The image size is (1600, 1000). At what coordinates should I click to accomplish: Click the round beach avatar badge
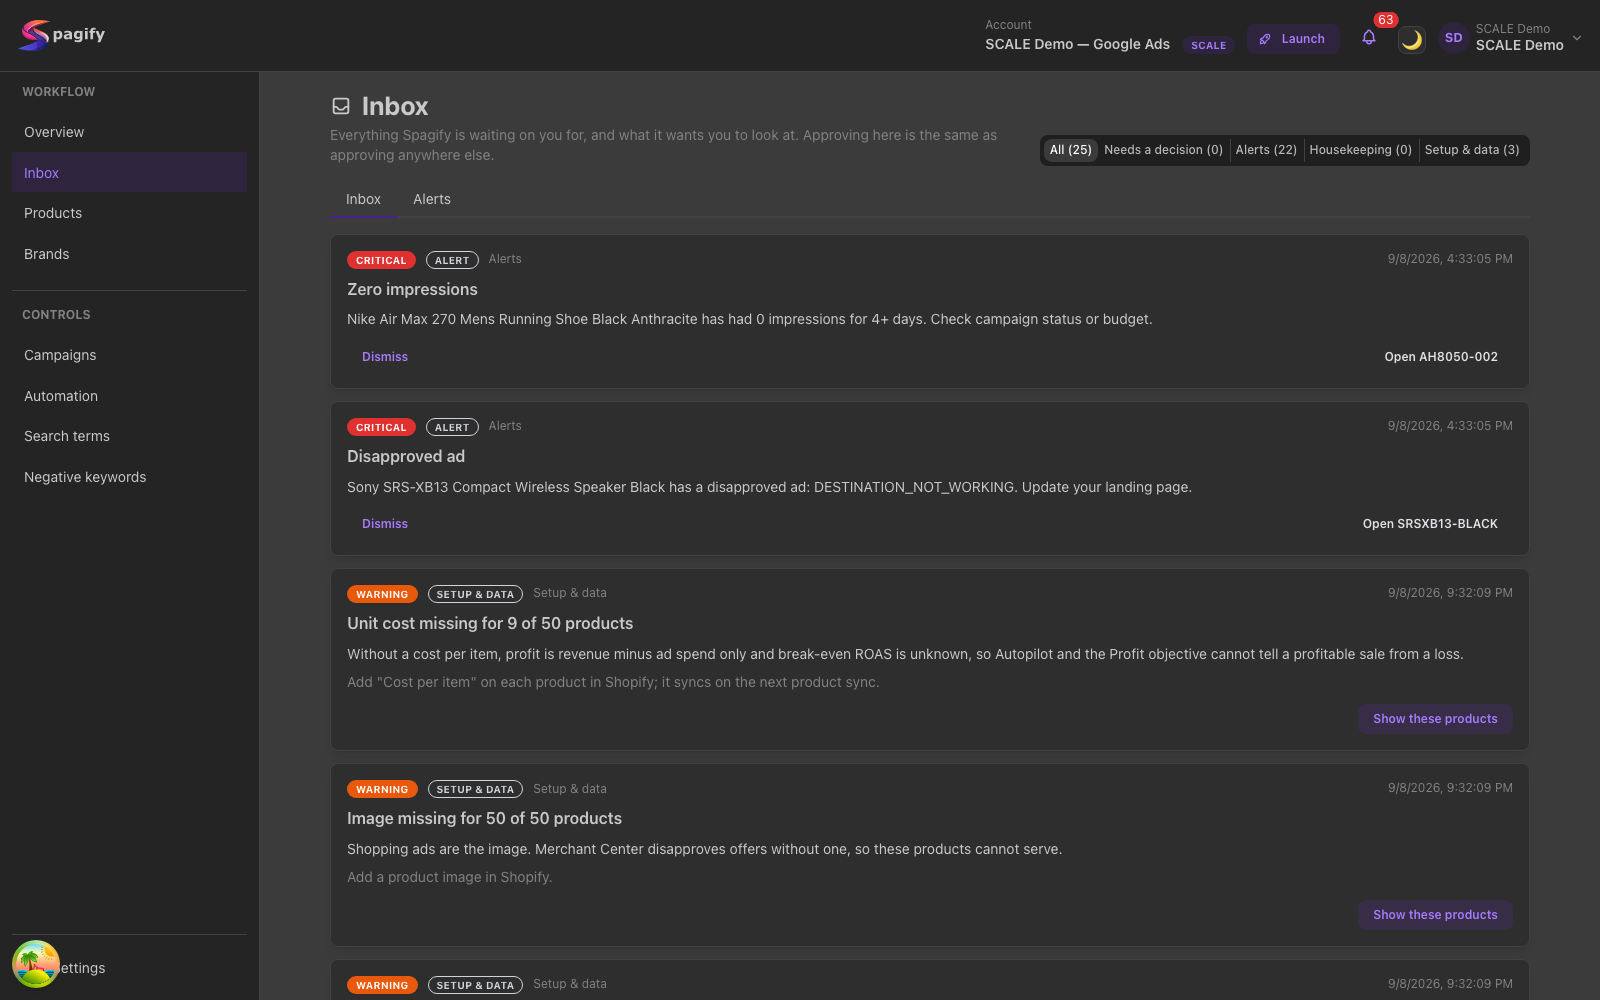[36, 964]
